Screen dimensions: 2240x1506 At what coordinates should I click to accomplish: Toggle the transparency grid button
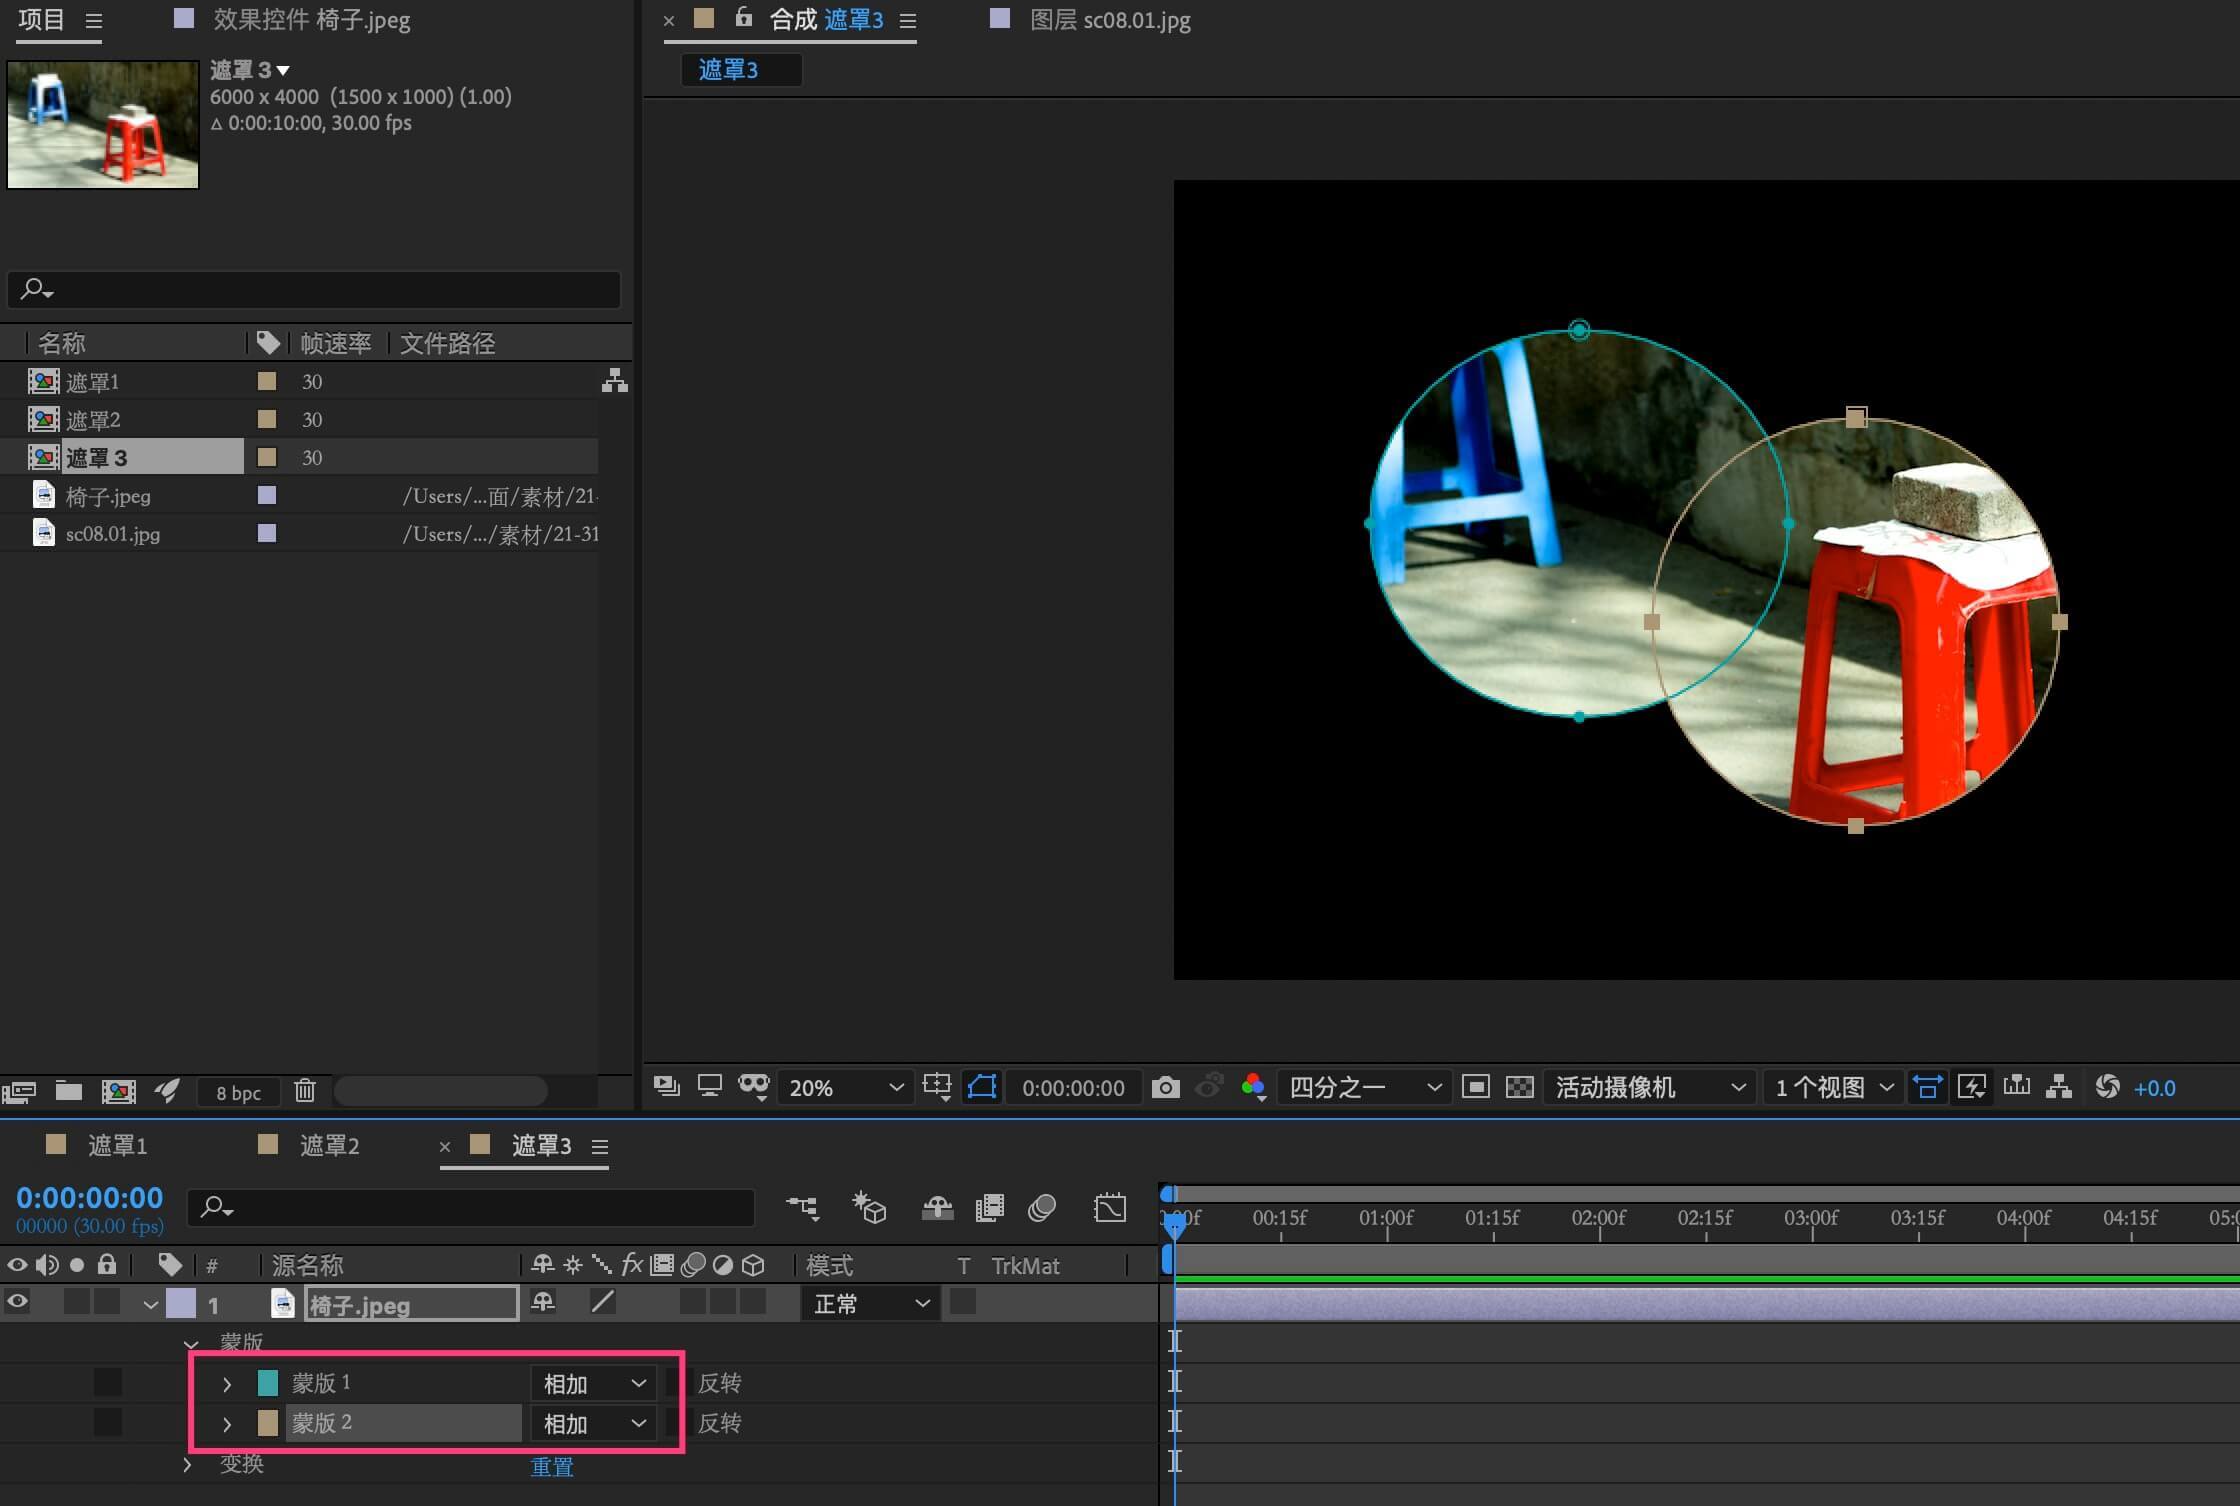1519,1087
